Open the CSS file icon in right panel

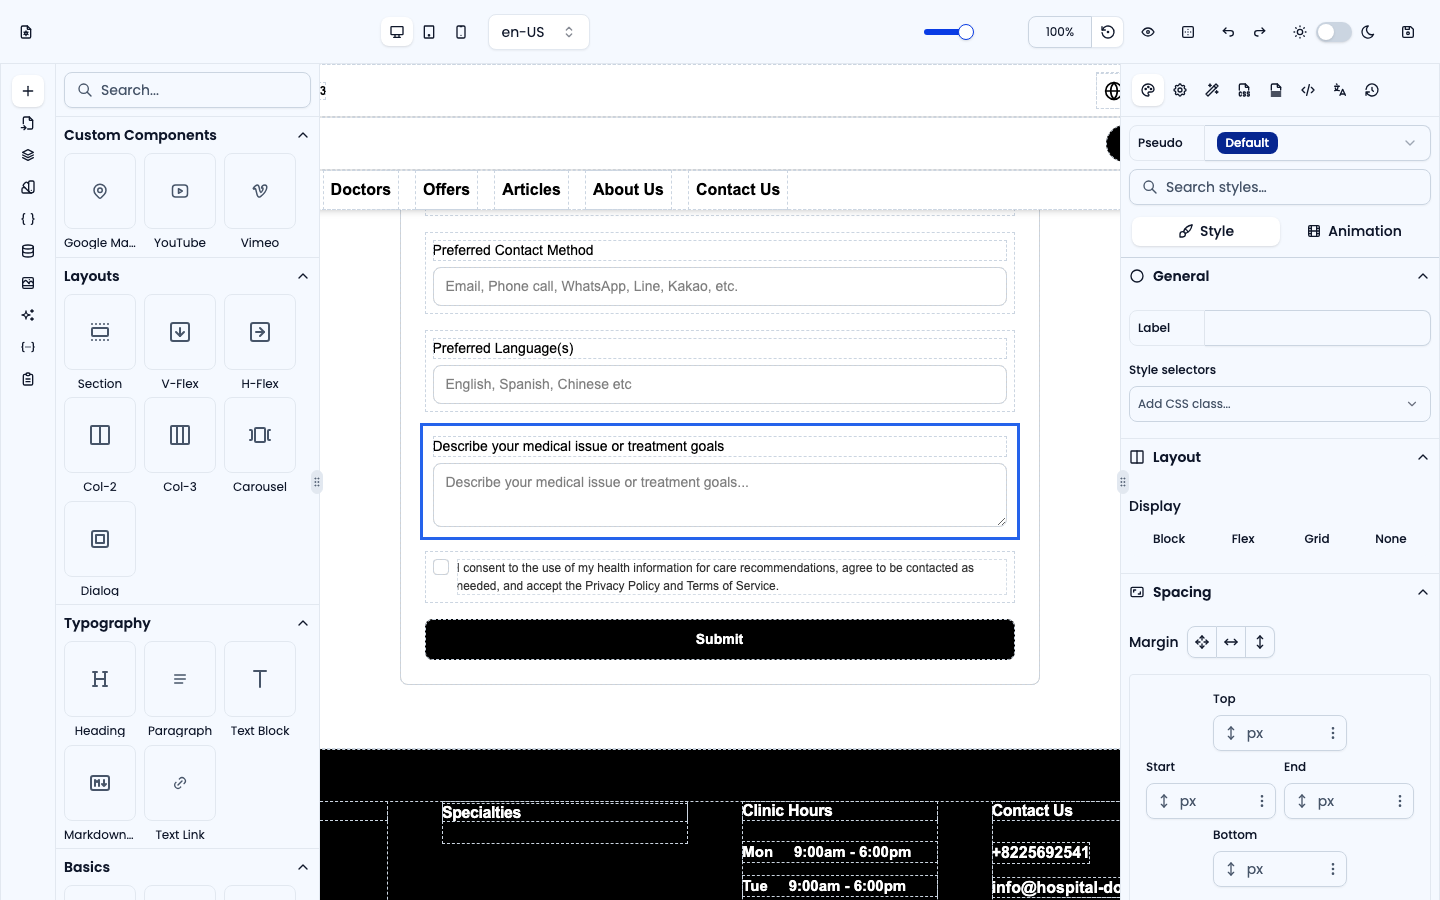click(x=1244, y=90)
